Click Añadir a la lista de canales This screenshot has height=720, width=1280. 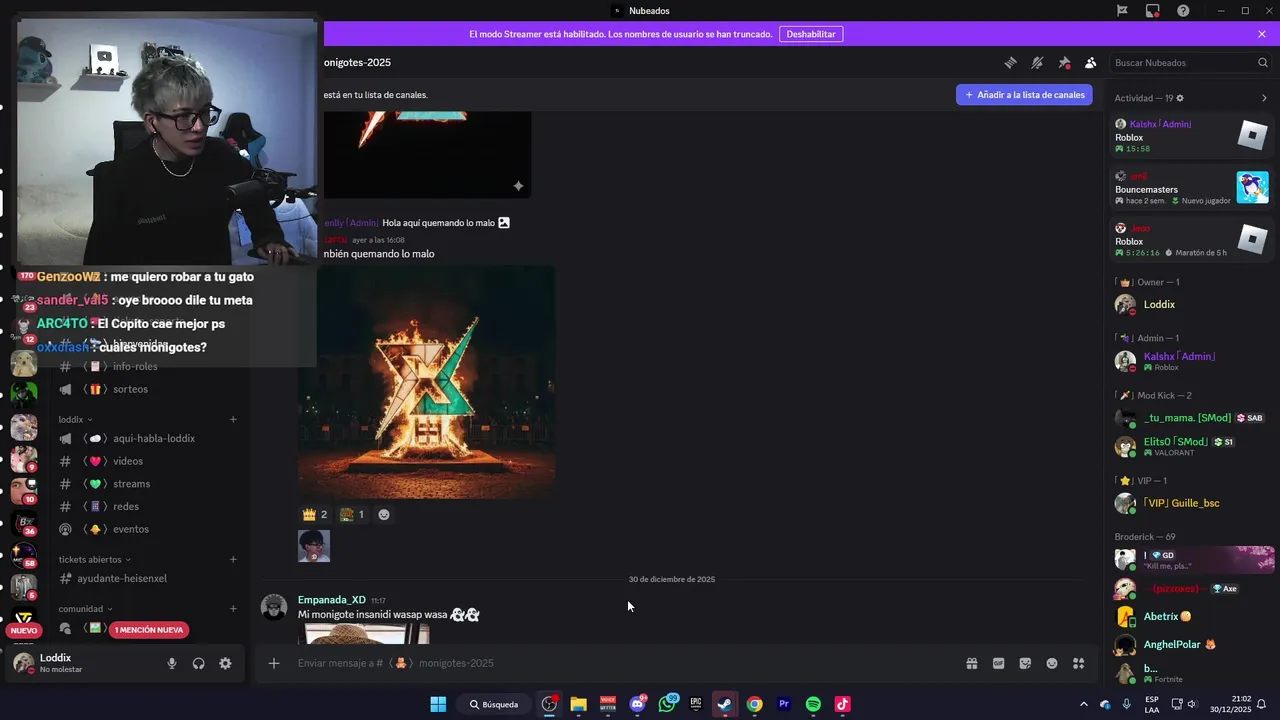click(x=1024, y=95)
